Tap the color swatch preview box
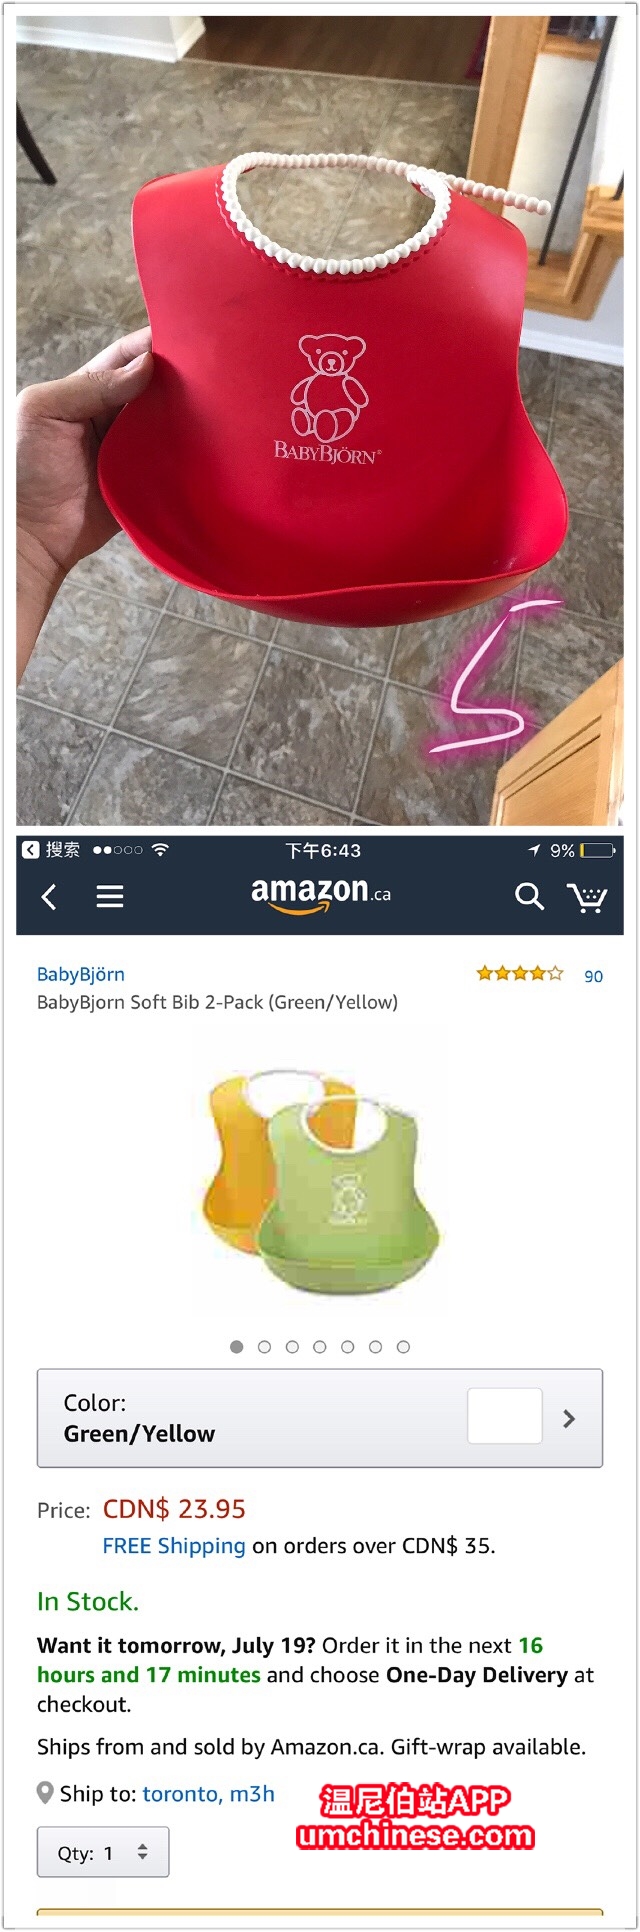This screenshot has height=1932, width=640. click(505, 1416)
